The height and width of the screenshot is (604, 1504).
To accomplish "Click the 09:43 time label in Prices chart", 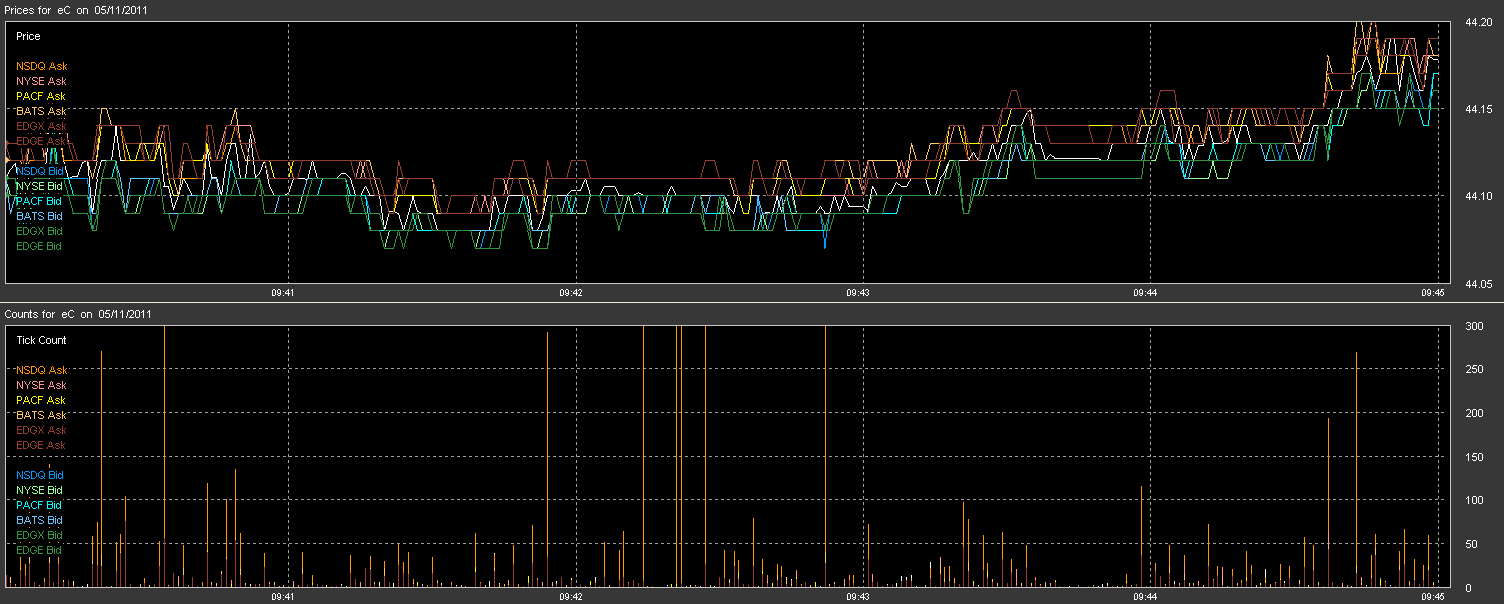I will 858,293.
